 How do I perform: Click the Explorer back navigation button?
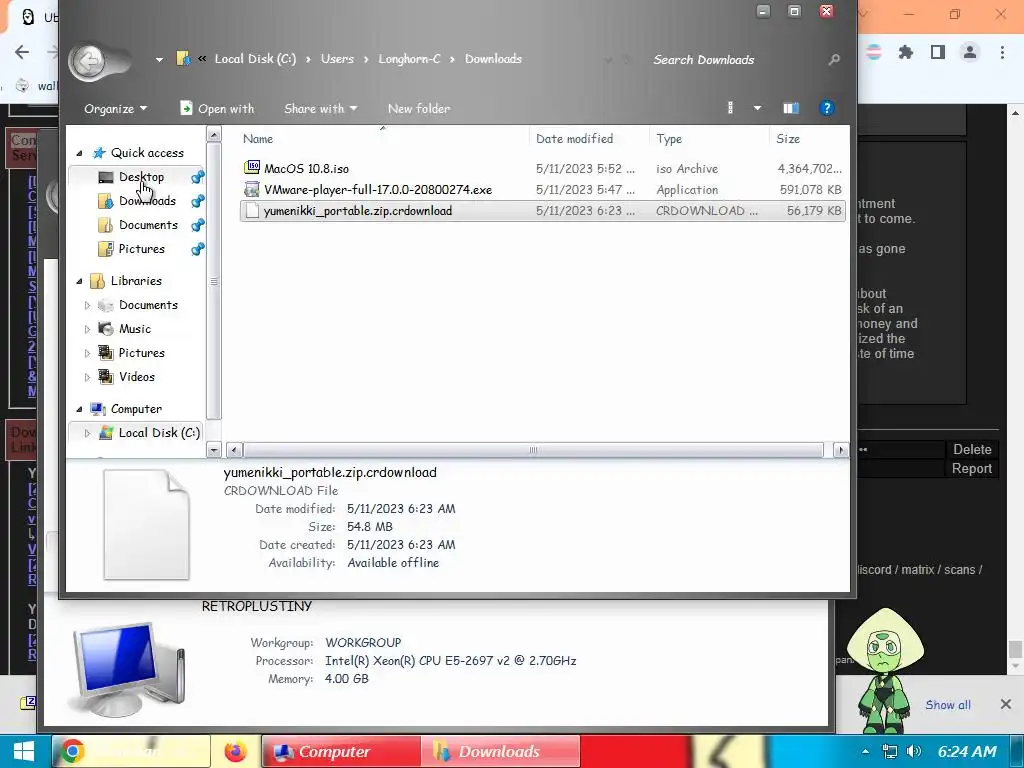pyautogui.click(x=89, y=62)
